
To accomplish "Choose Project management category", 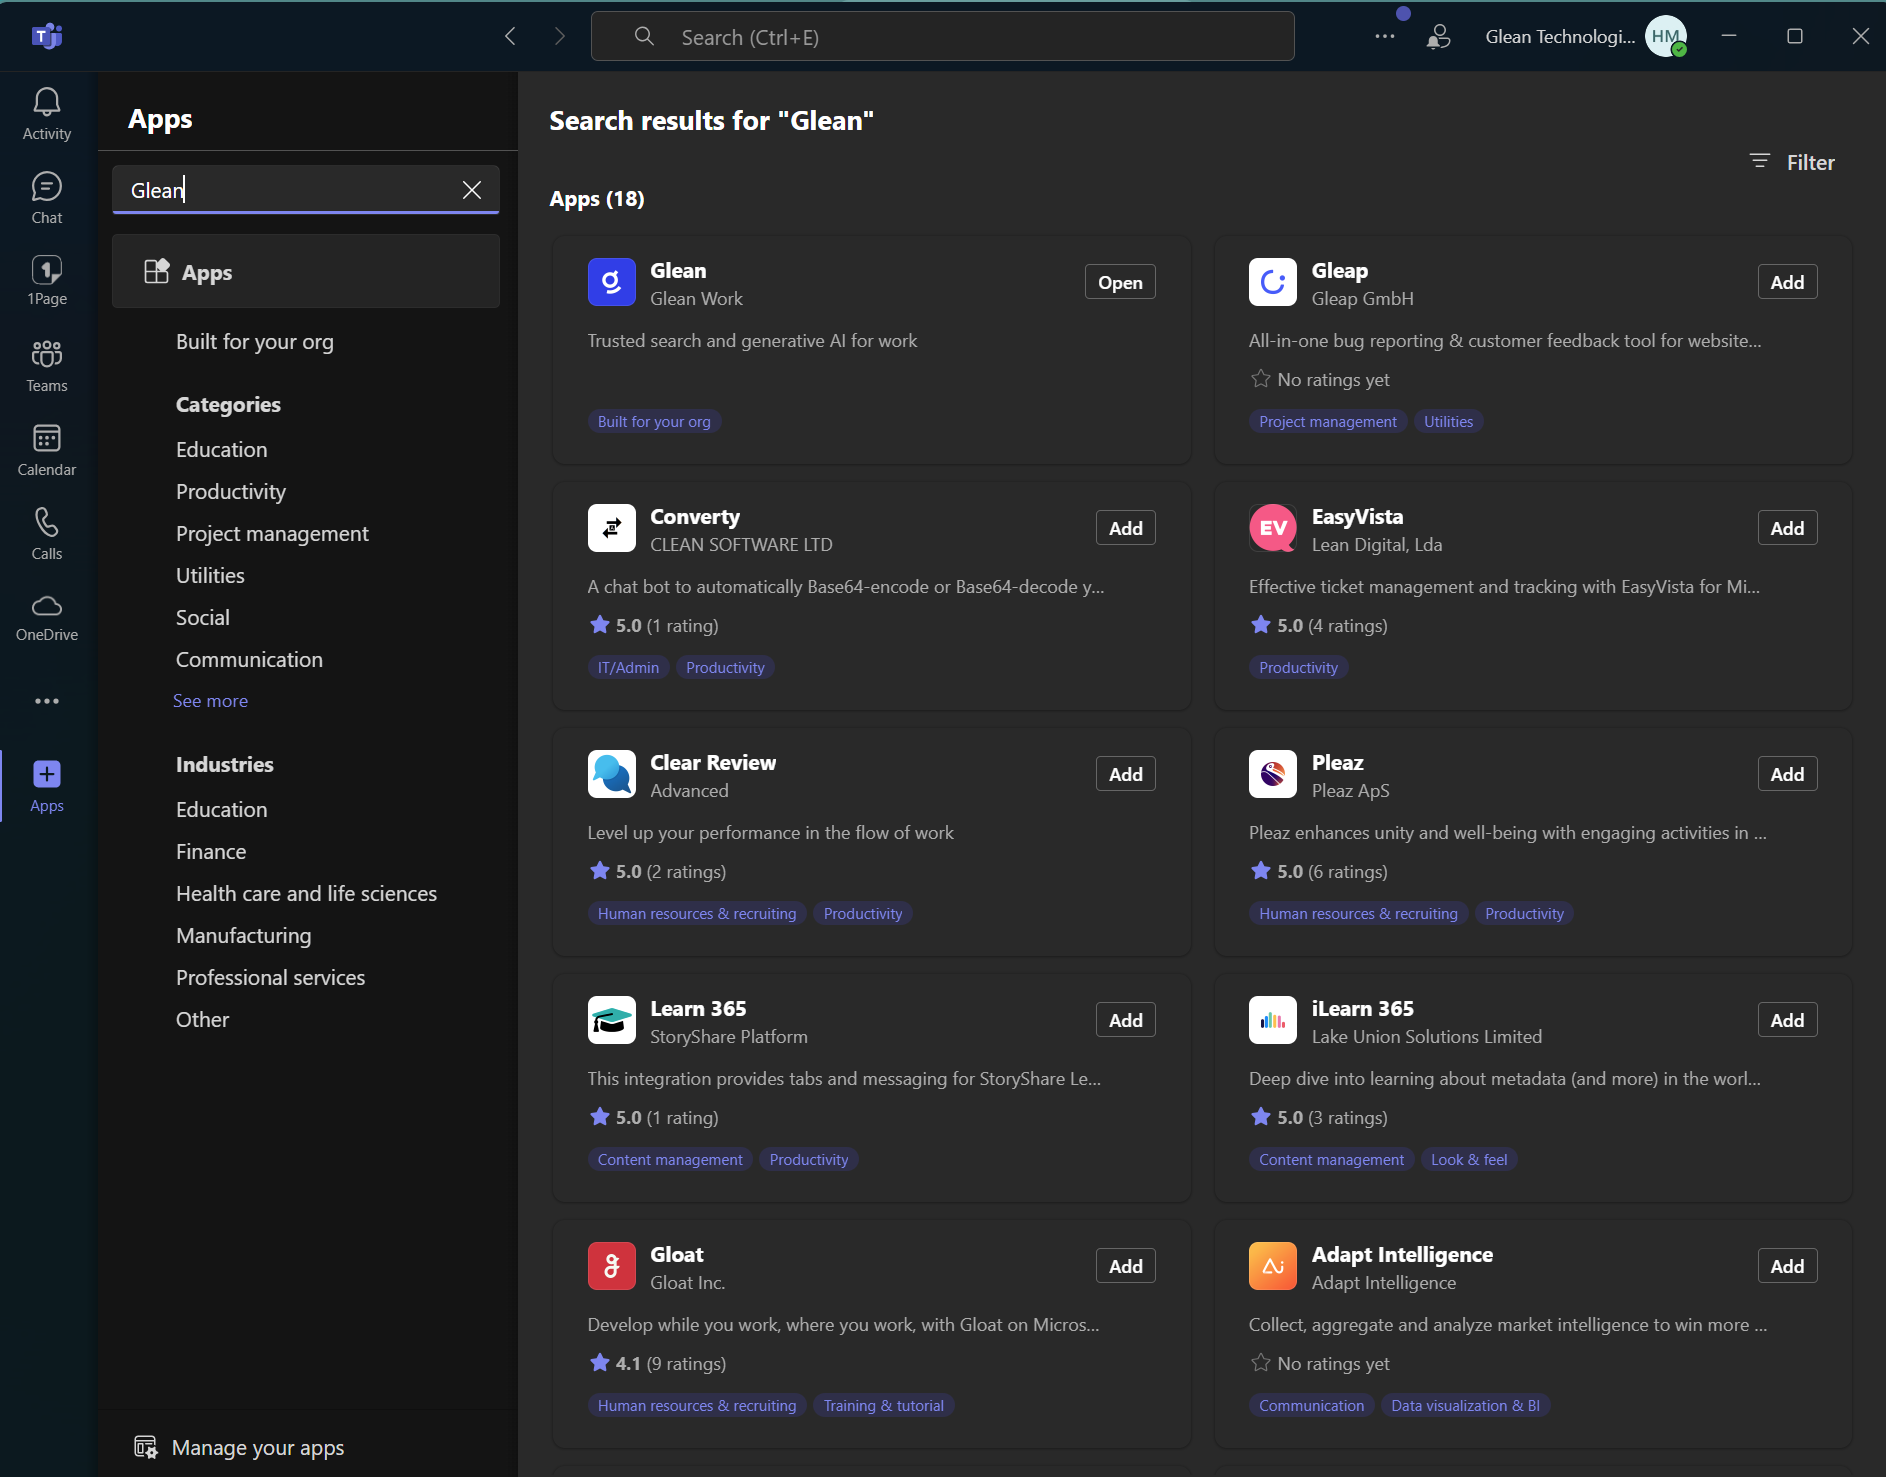I will click(x=272, y=534).
